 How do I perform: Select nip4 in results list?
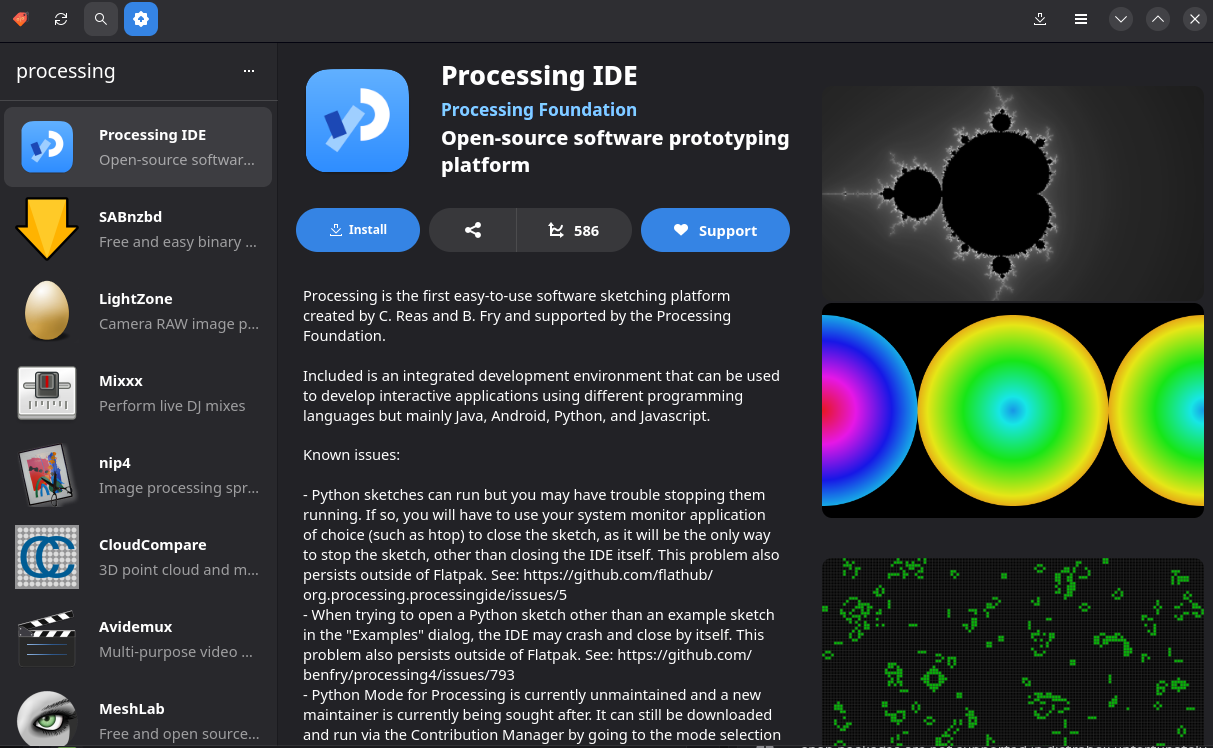[138, 475]
